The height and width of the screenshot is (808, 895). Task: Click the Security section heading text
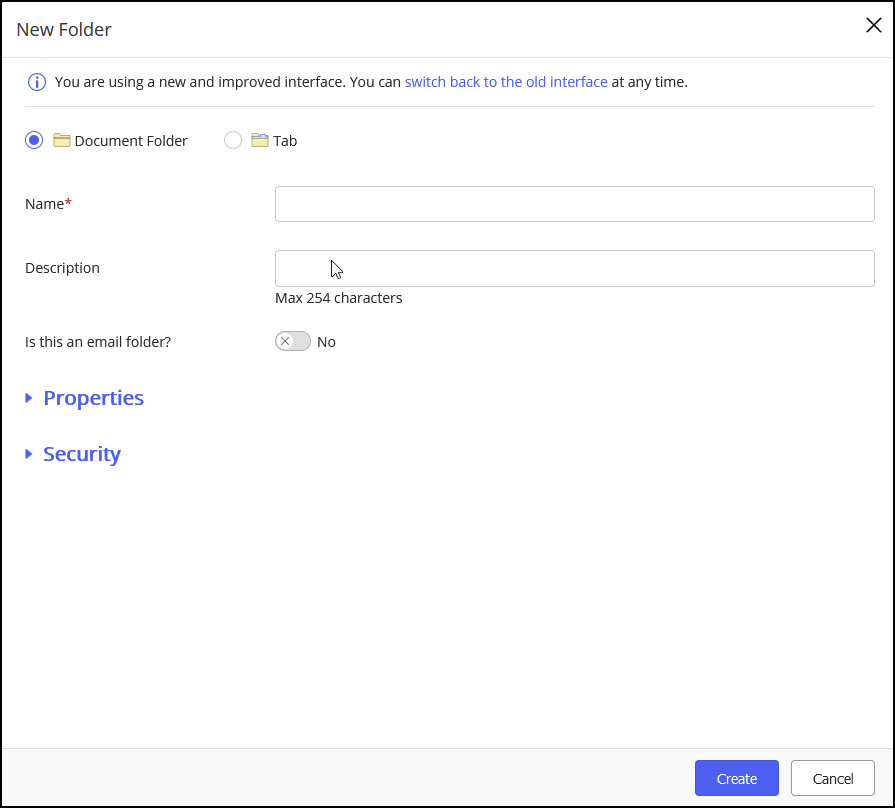[81, 453]
